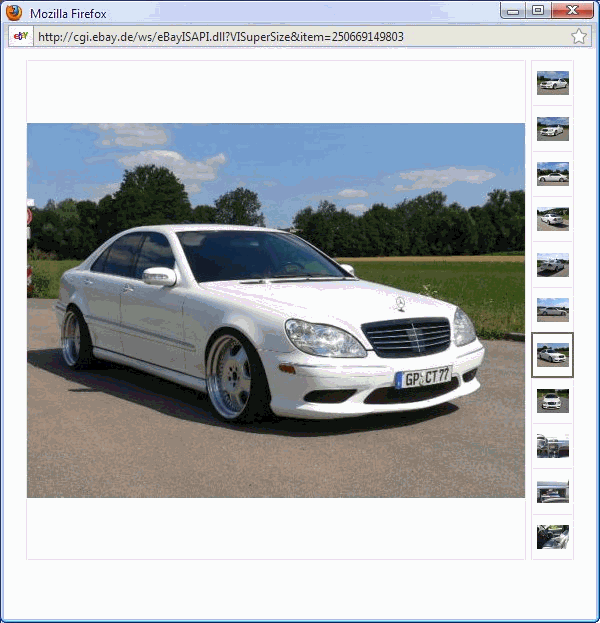Open ninth thumbnail showing dashboard interior
This screenshot has width=600, height=623.
click(553, 446)
